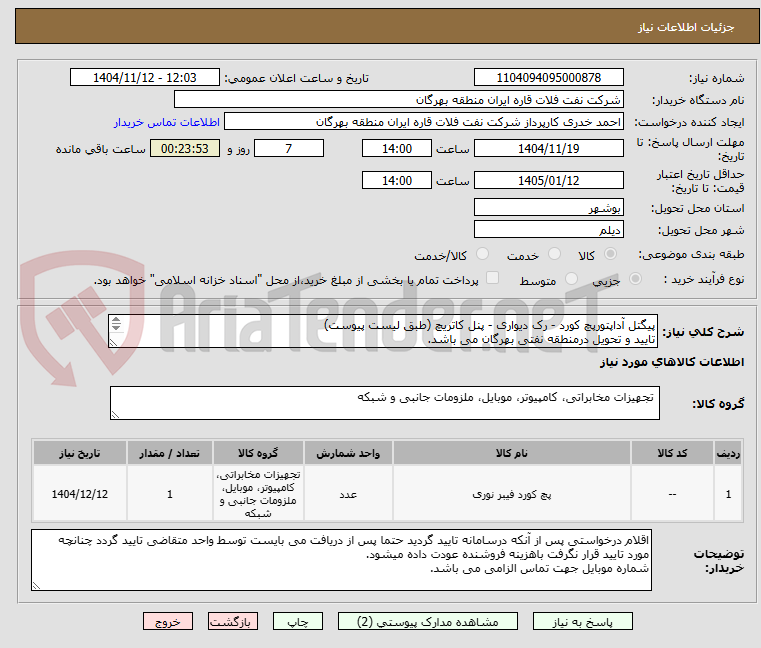Screen dimensions: 761x648
Task: Click the price validity date 1405/01/12
Action: coord(548,181)
